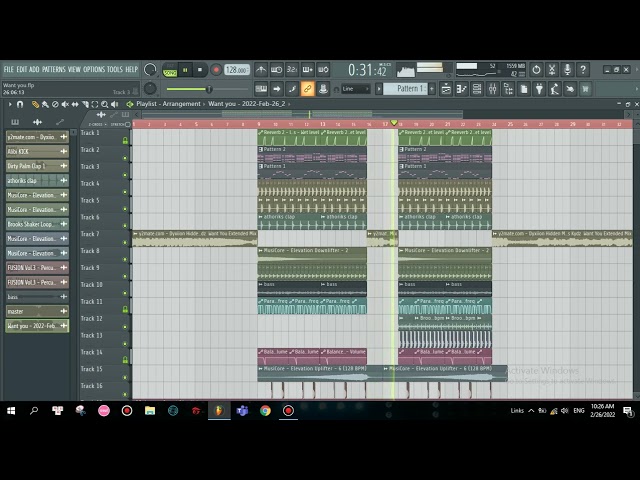640x480 pixels.
Task: Select the zoom tool in playlist
Action: click(105, 104)
